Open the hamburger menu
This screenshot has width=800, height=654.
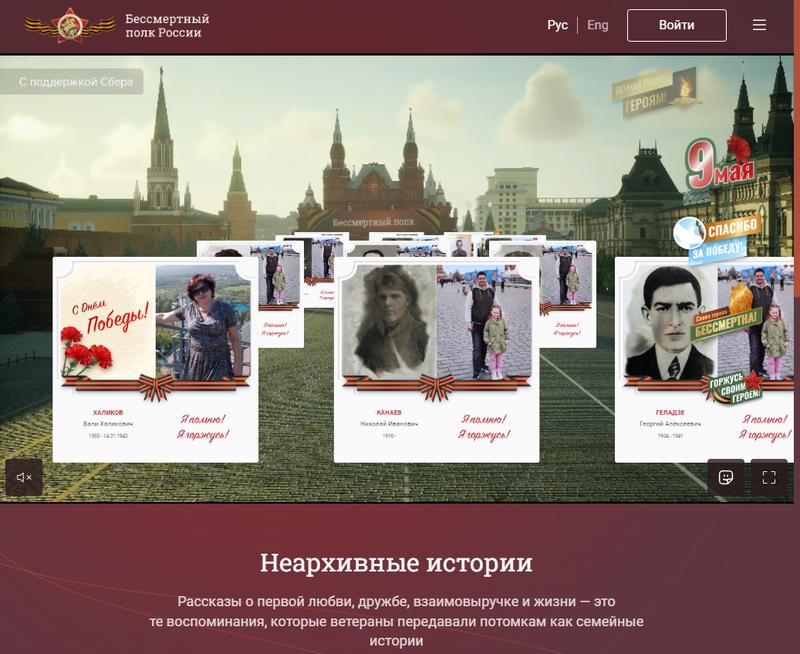(759, 25)
